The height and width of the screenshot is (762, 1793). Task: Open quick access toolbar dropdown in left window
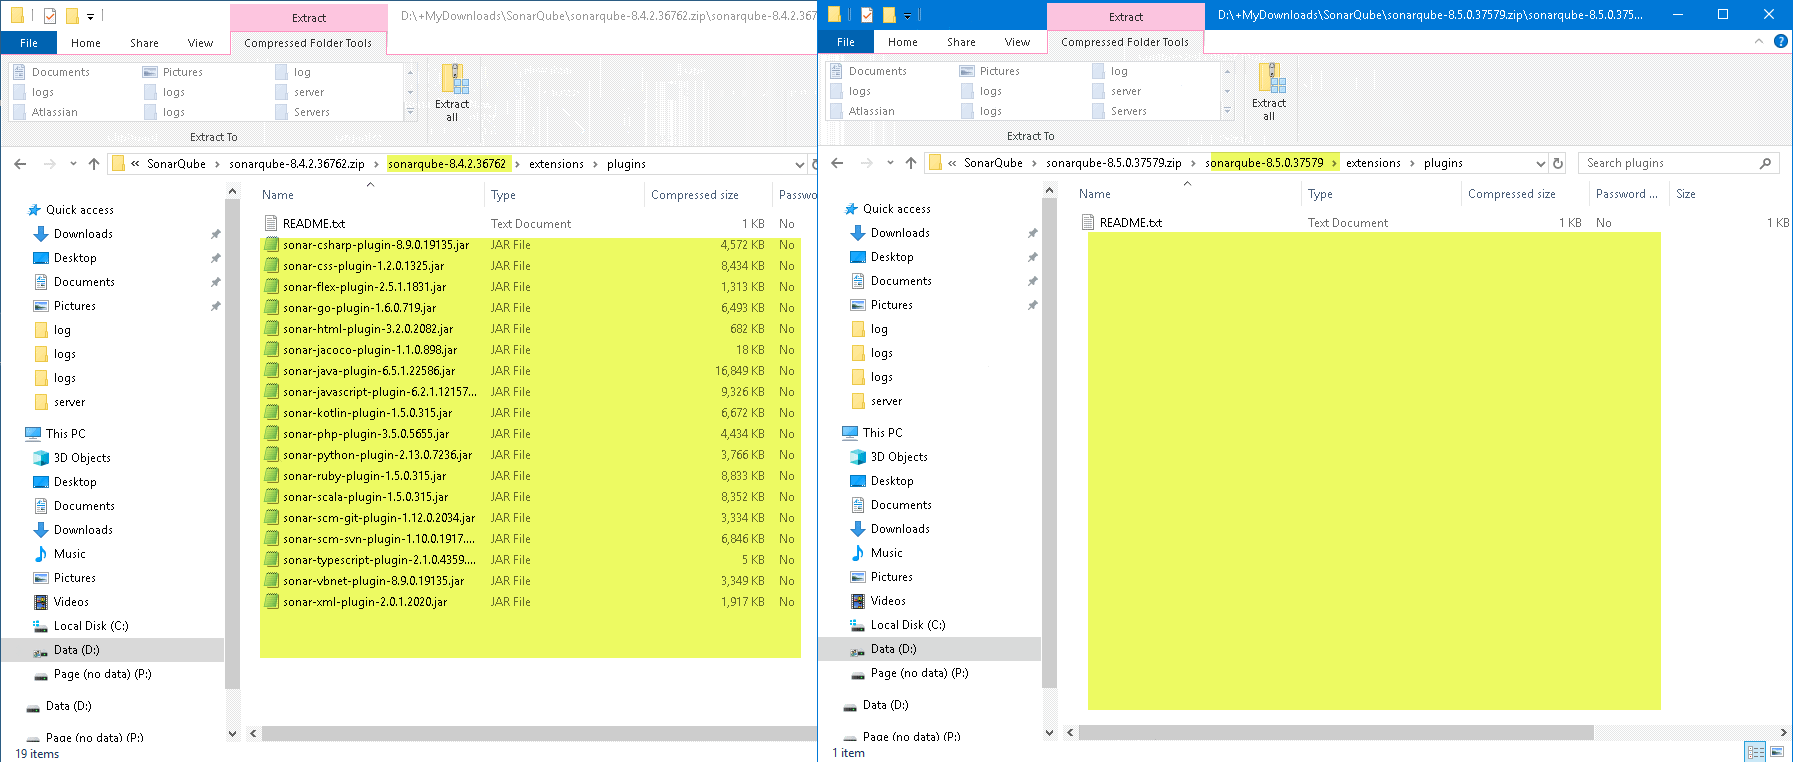point(90,16)
